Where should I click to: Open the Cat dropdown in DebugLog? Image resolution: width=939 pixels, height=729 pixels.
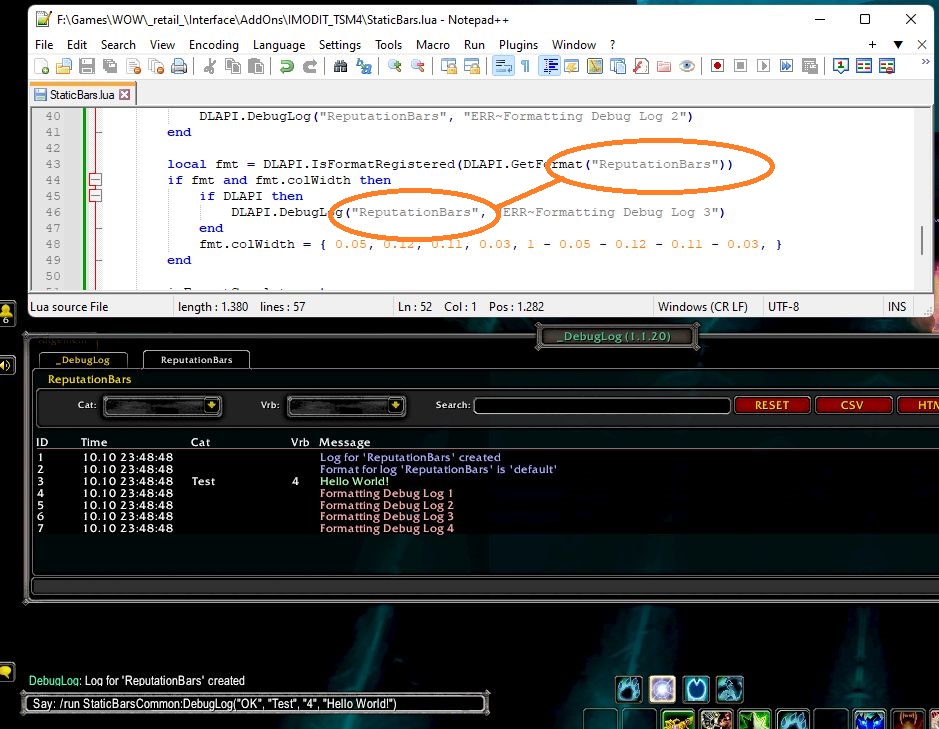pos(162,406)
